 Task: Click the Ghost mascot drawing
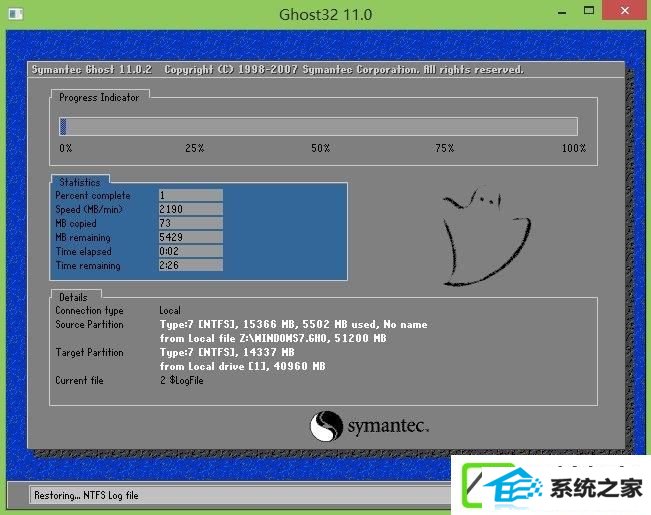coord(487,237)
